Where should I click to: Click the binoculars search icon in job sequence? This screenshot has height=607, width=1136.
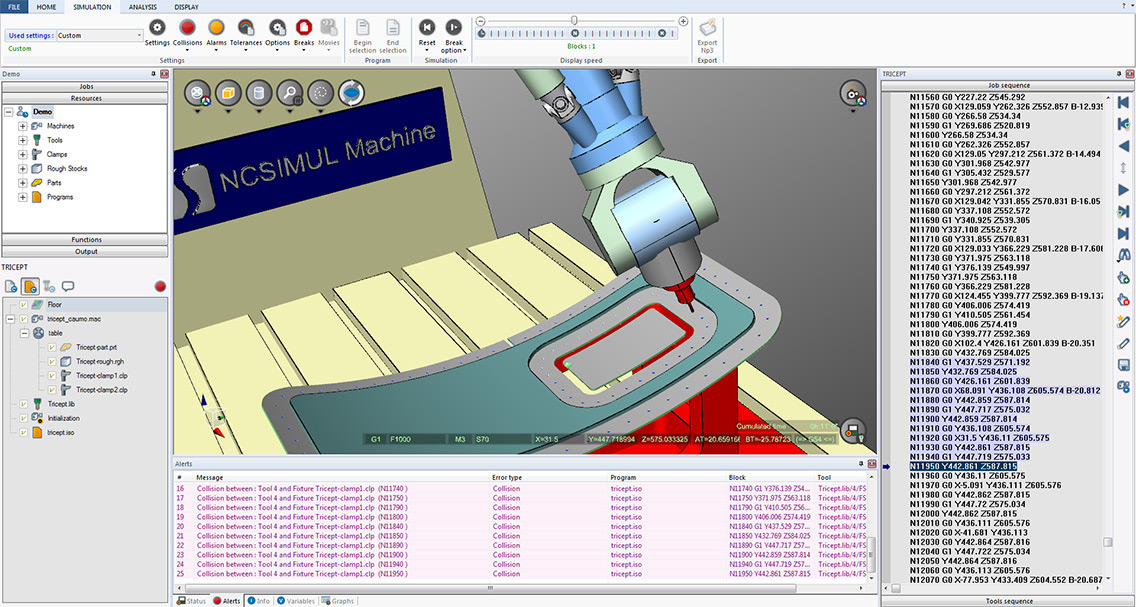click(1124, 255)
